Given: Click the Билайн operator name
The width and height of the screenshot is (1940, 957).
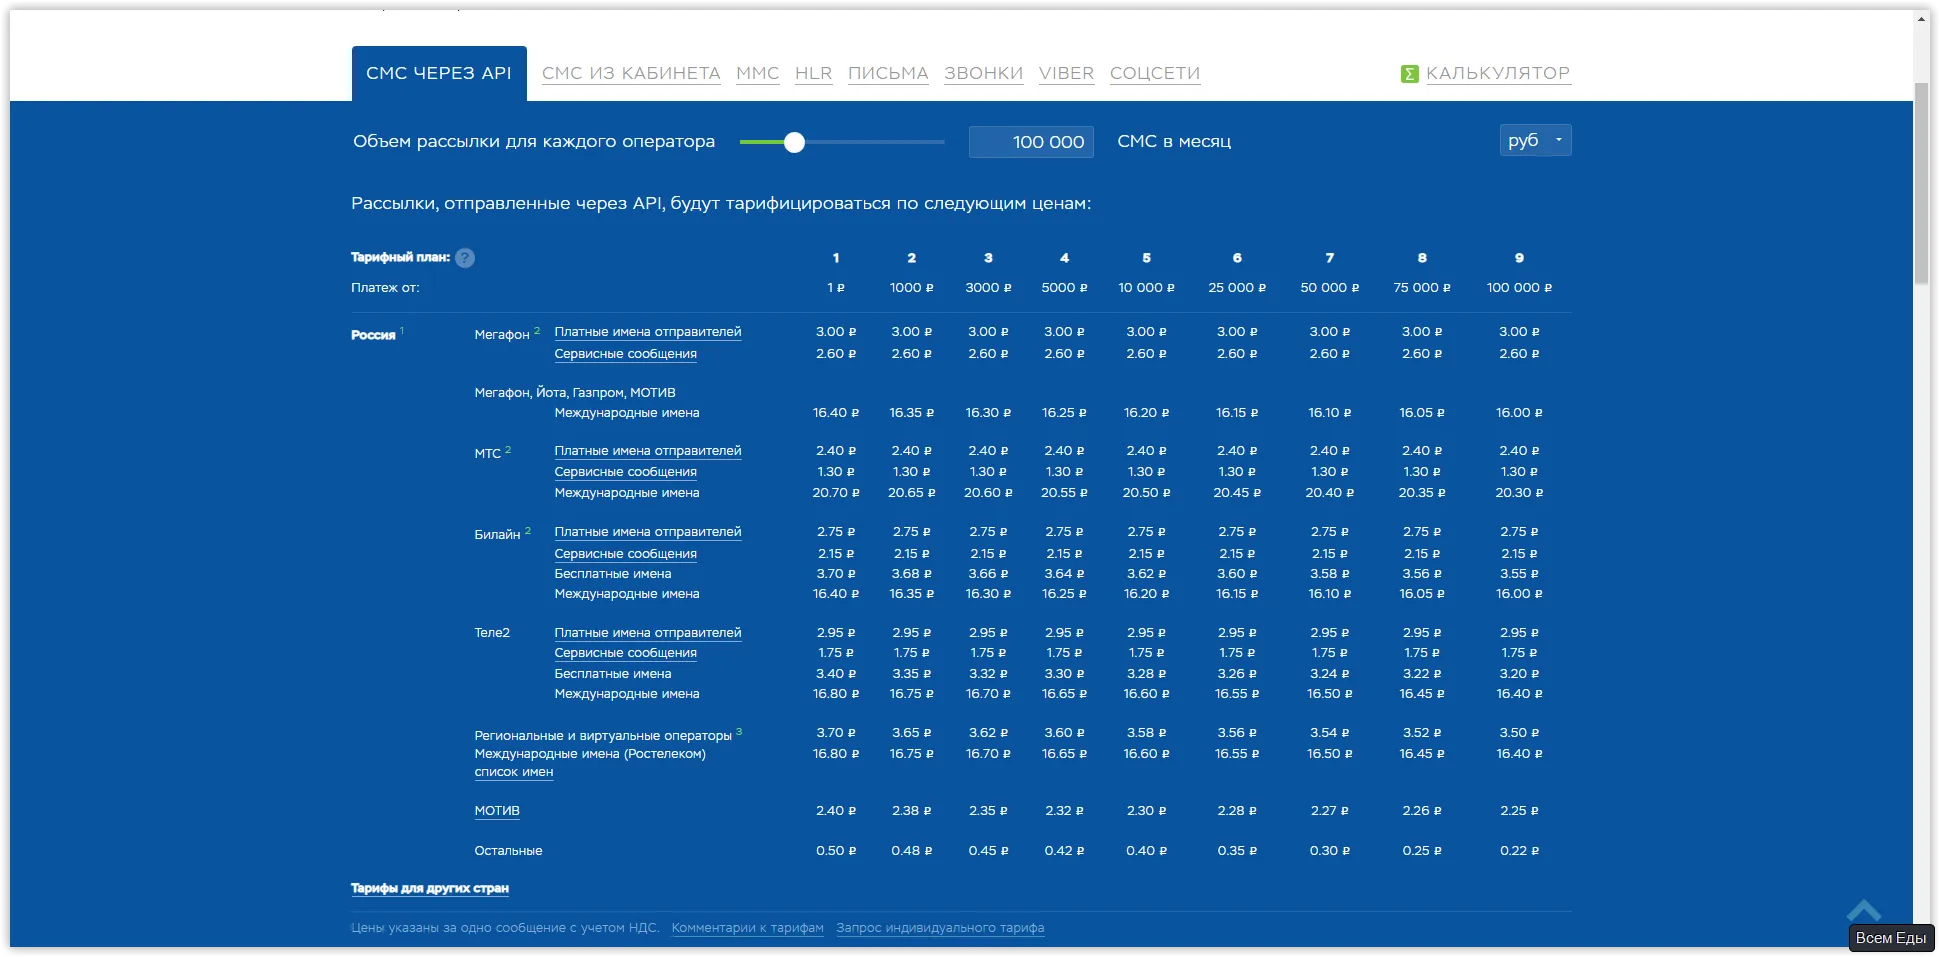Looking at the screenshot, I should pos(497,535).
